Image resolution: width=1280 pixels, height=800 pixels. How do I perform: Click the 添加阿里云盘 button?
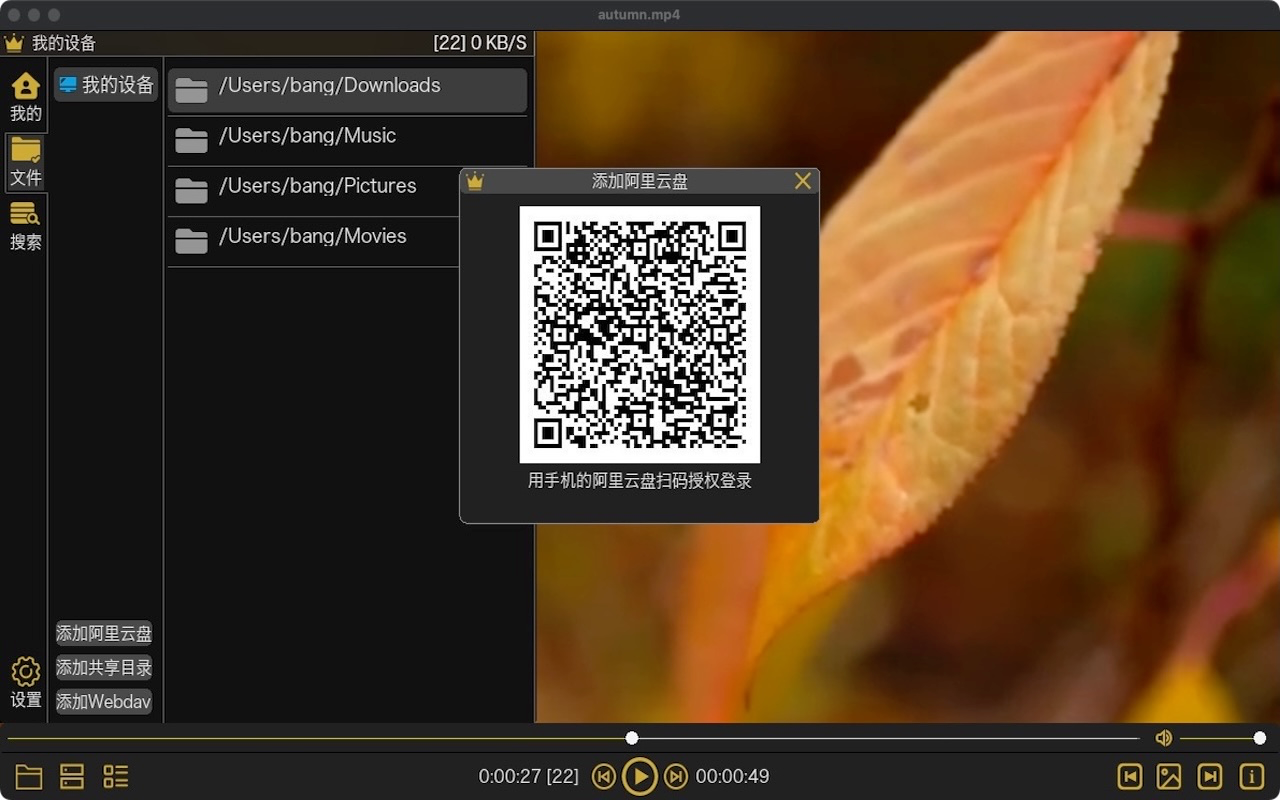(x=104, y=633)
